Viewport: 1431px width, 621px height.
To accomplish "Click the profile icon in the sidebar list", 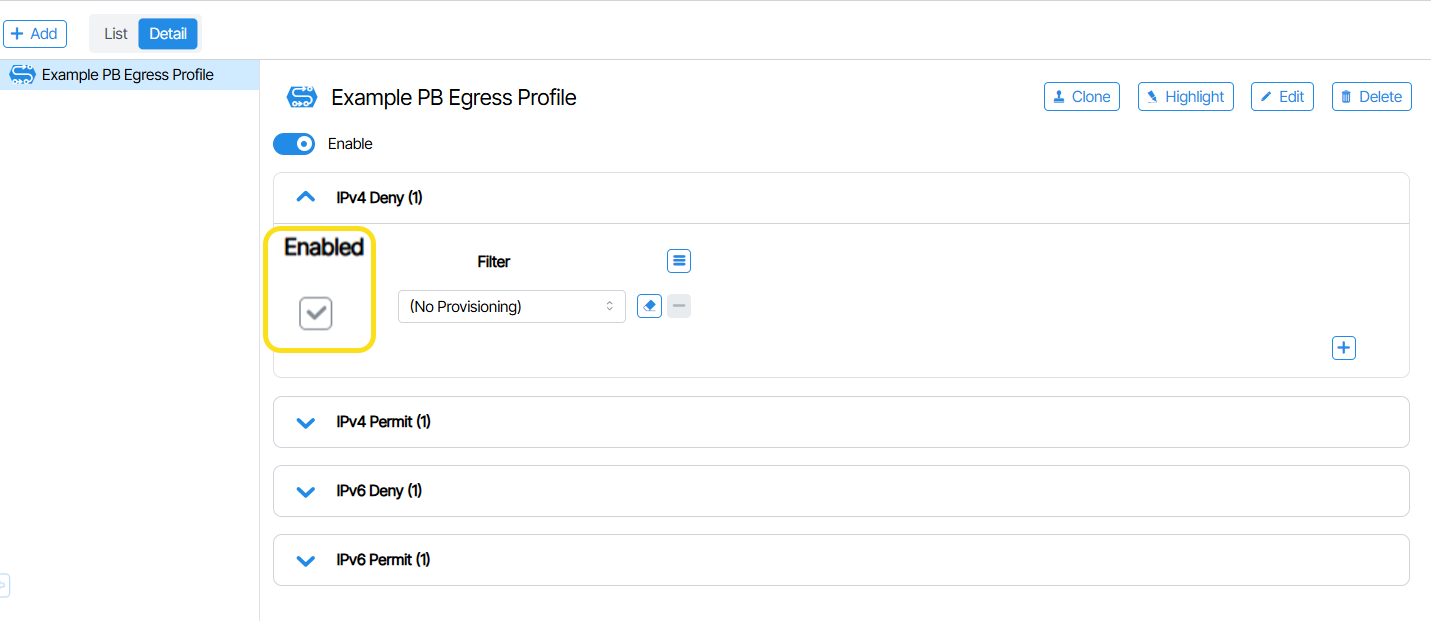I will [22, 75].
